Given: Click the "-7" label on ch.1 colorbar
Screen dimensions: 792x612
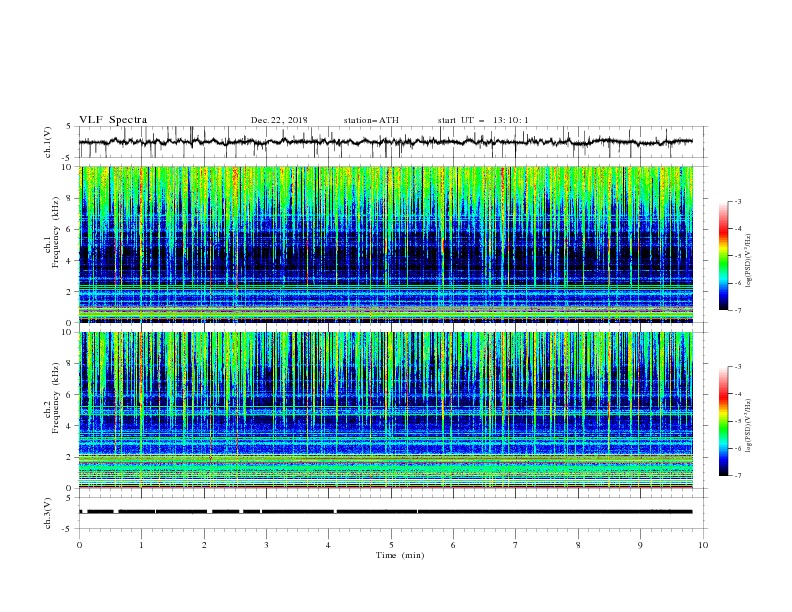Looking at the screenshot, I should pos(737,310).
